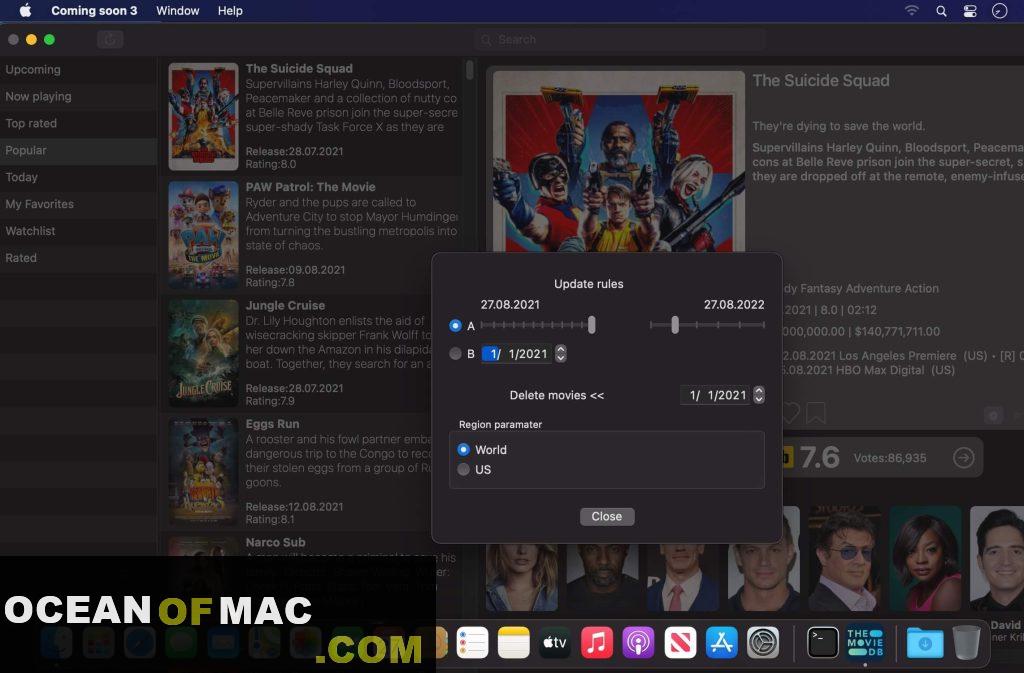
Task: Click the Delete movies date stepper arrows
Action: point(758,395)
